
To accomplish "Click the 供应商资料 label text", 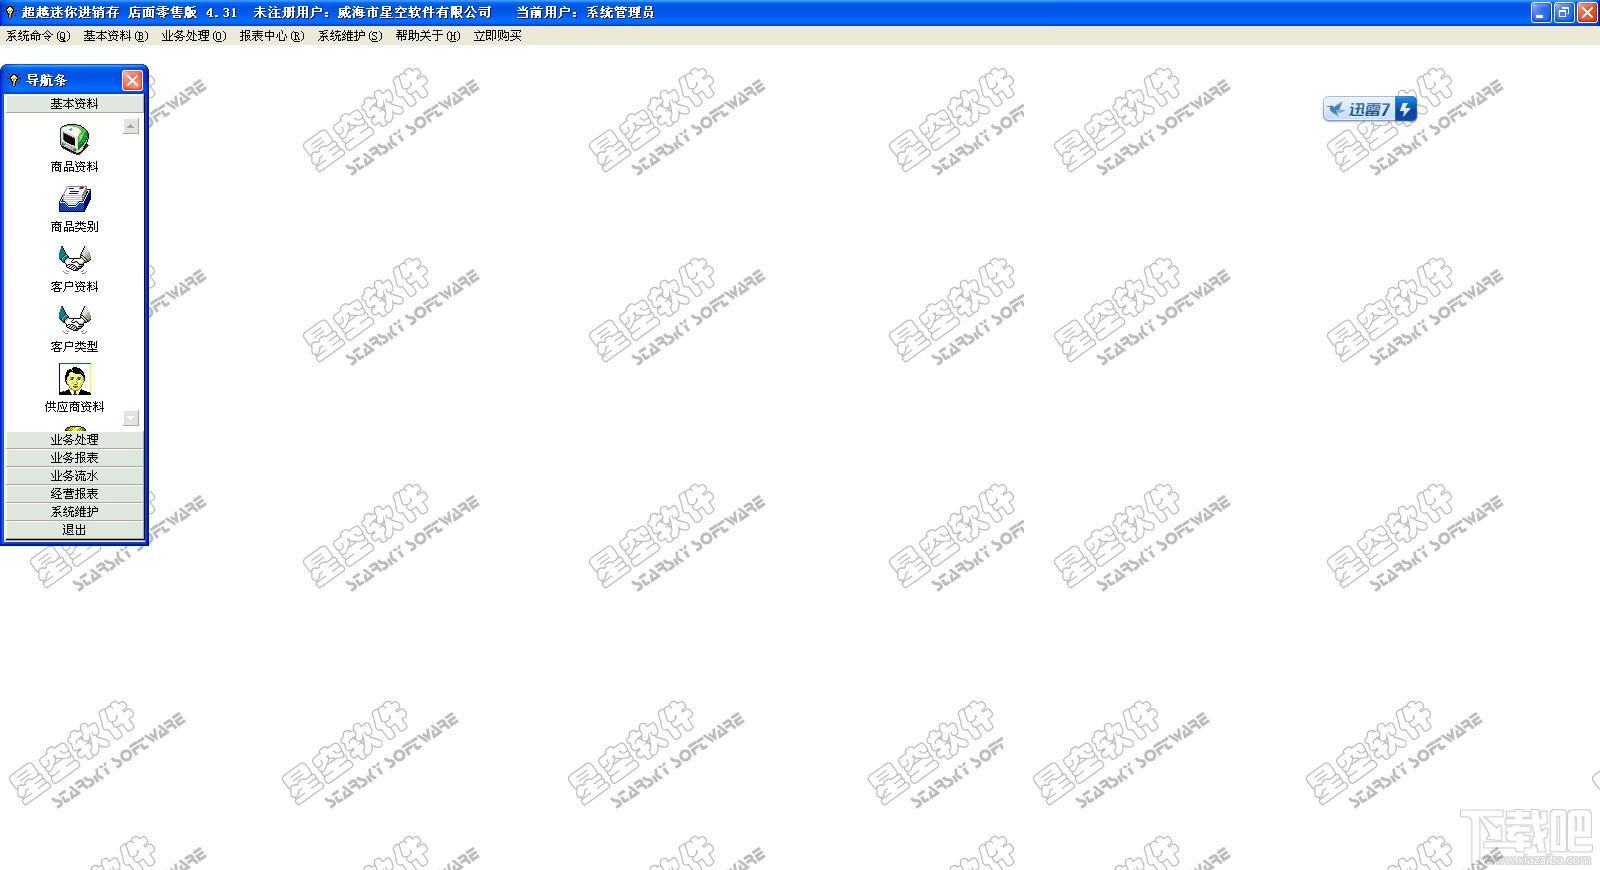I will click(75, 407).
